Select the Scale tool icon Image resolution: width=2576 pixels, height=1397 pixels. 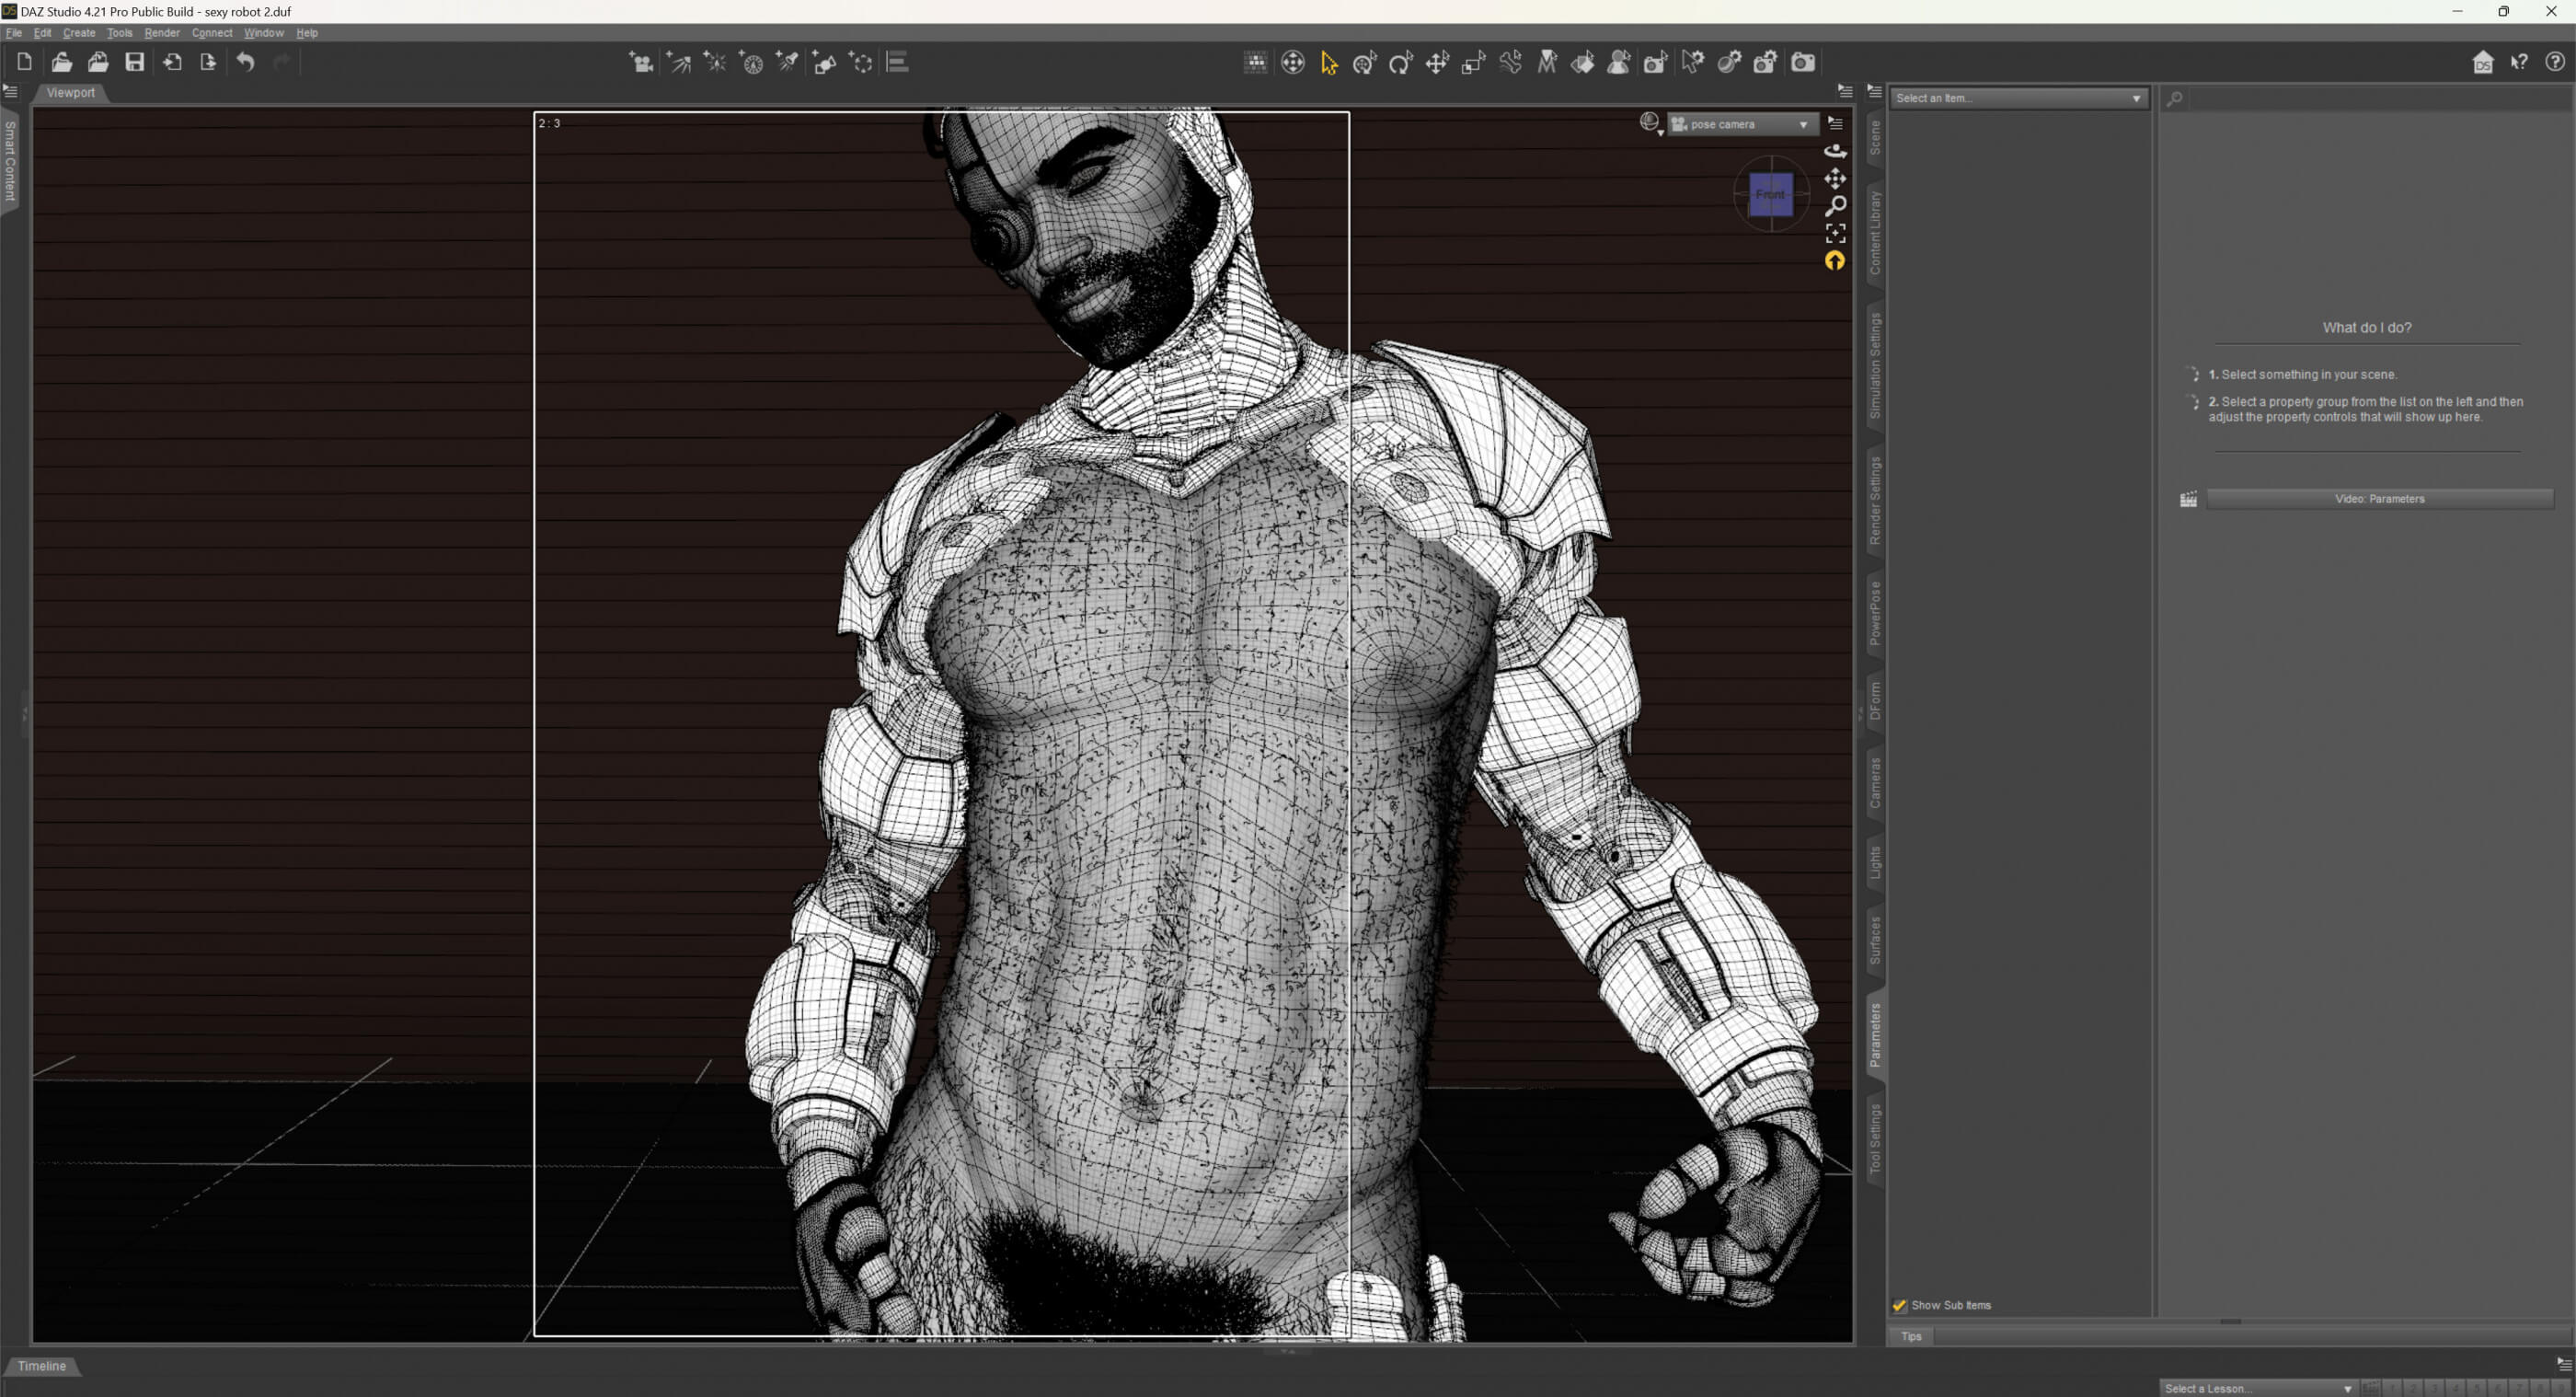click(1474, 63)
